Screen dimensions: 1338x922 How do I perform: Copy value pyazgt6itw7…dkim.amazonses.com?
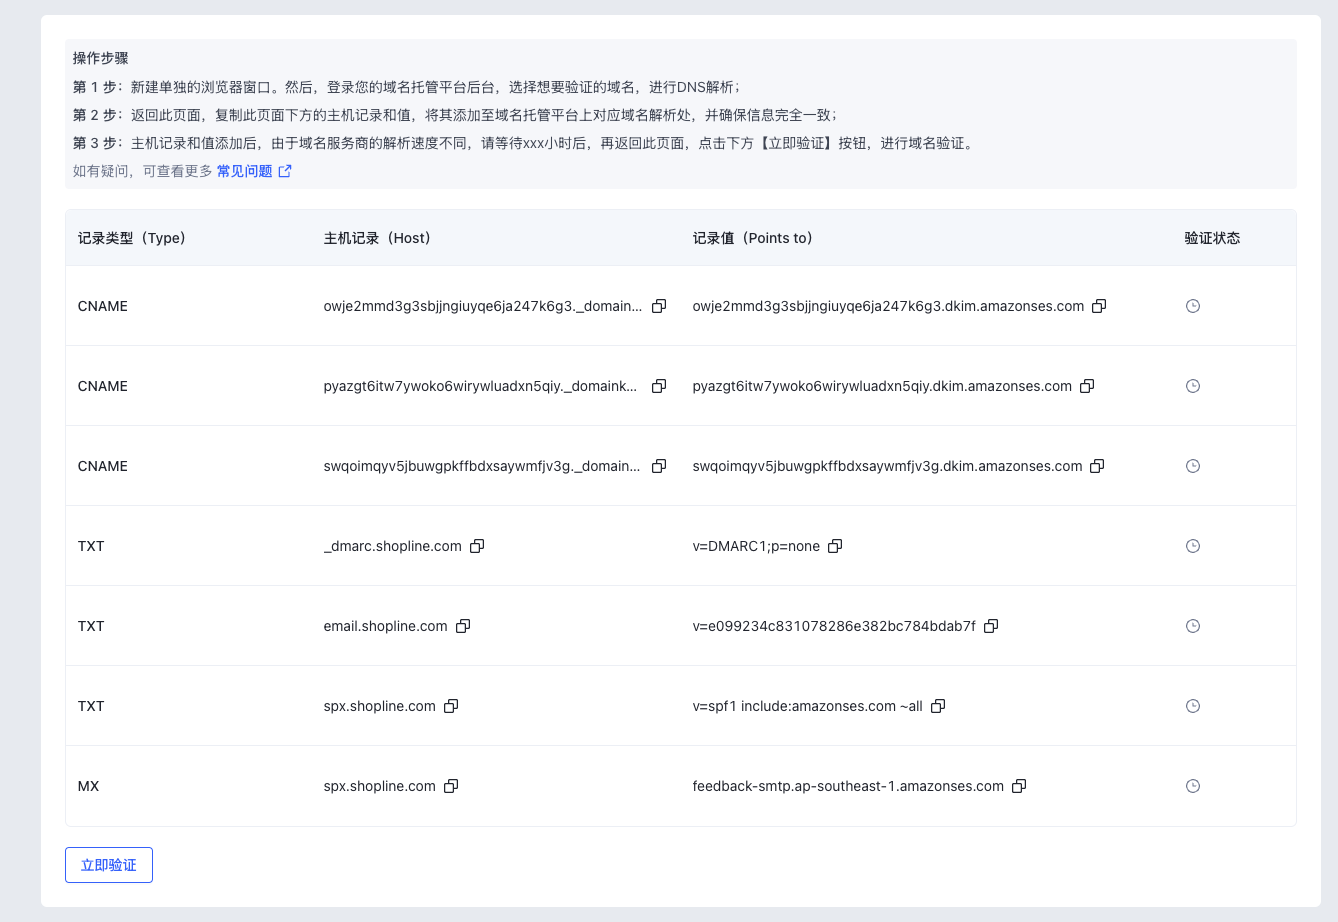pos(1087,386)
